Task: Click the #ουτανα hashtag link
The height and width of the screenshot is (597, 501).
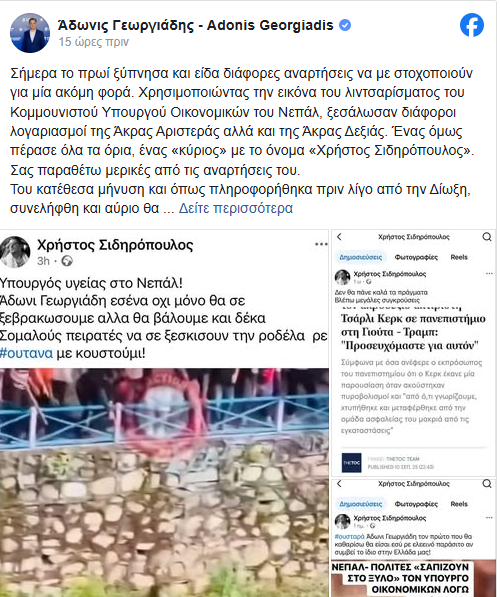Action: 26,353
